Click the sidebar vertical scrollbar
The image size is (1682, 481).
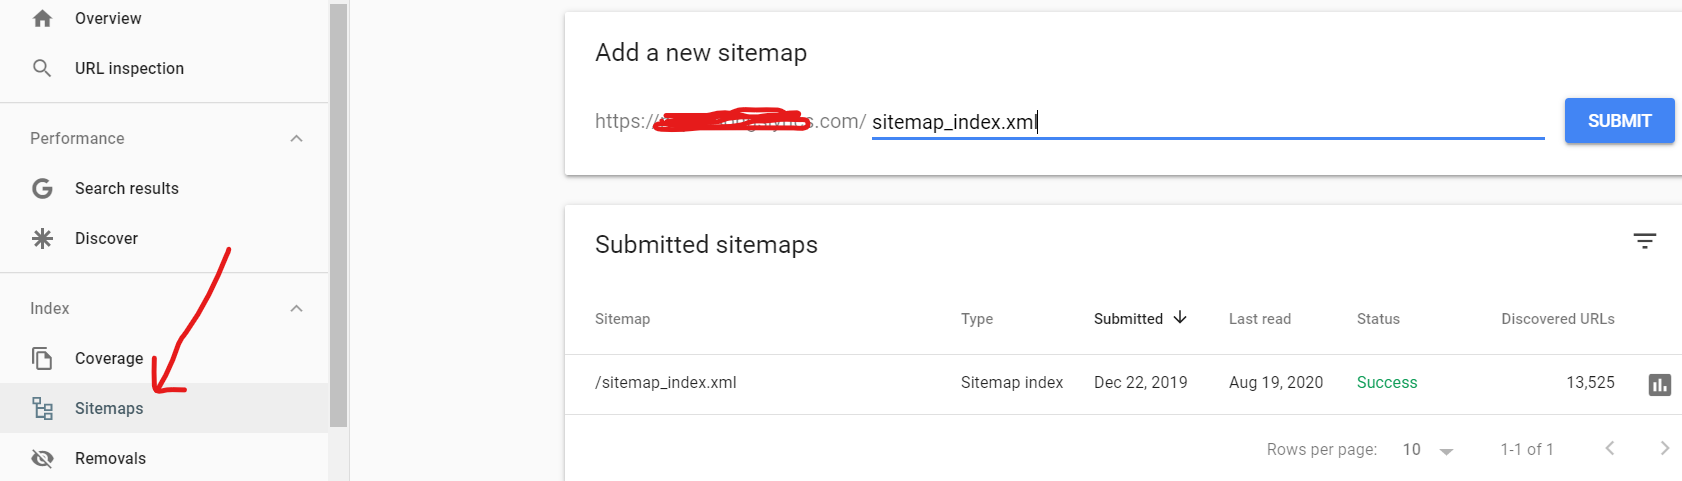tap(338, 215)
